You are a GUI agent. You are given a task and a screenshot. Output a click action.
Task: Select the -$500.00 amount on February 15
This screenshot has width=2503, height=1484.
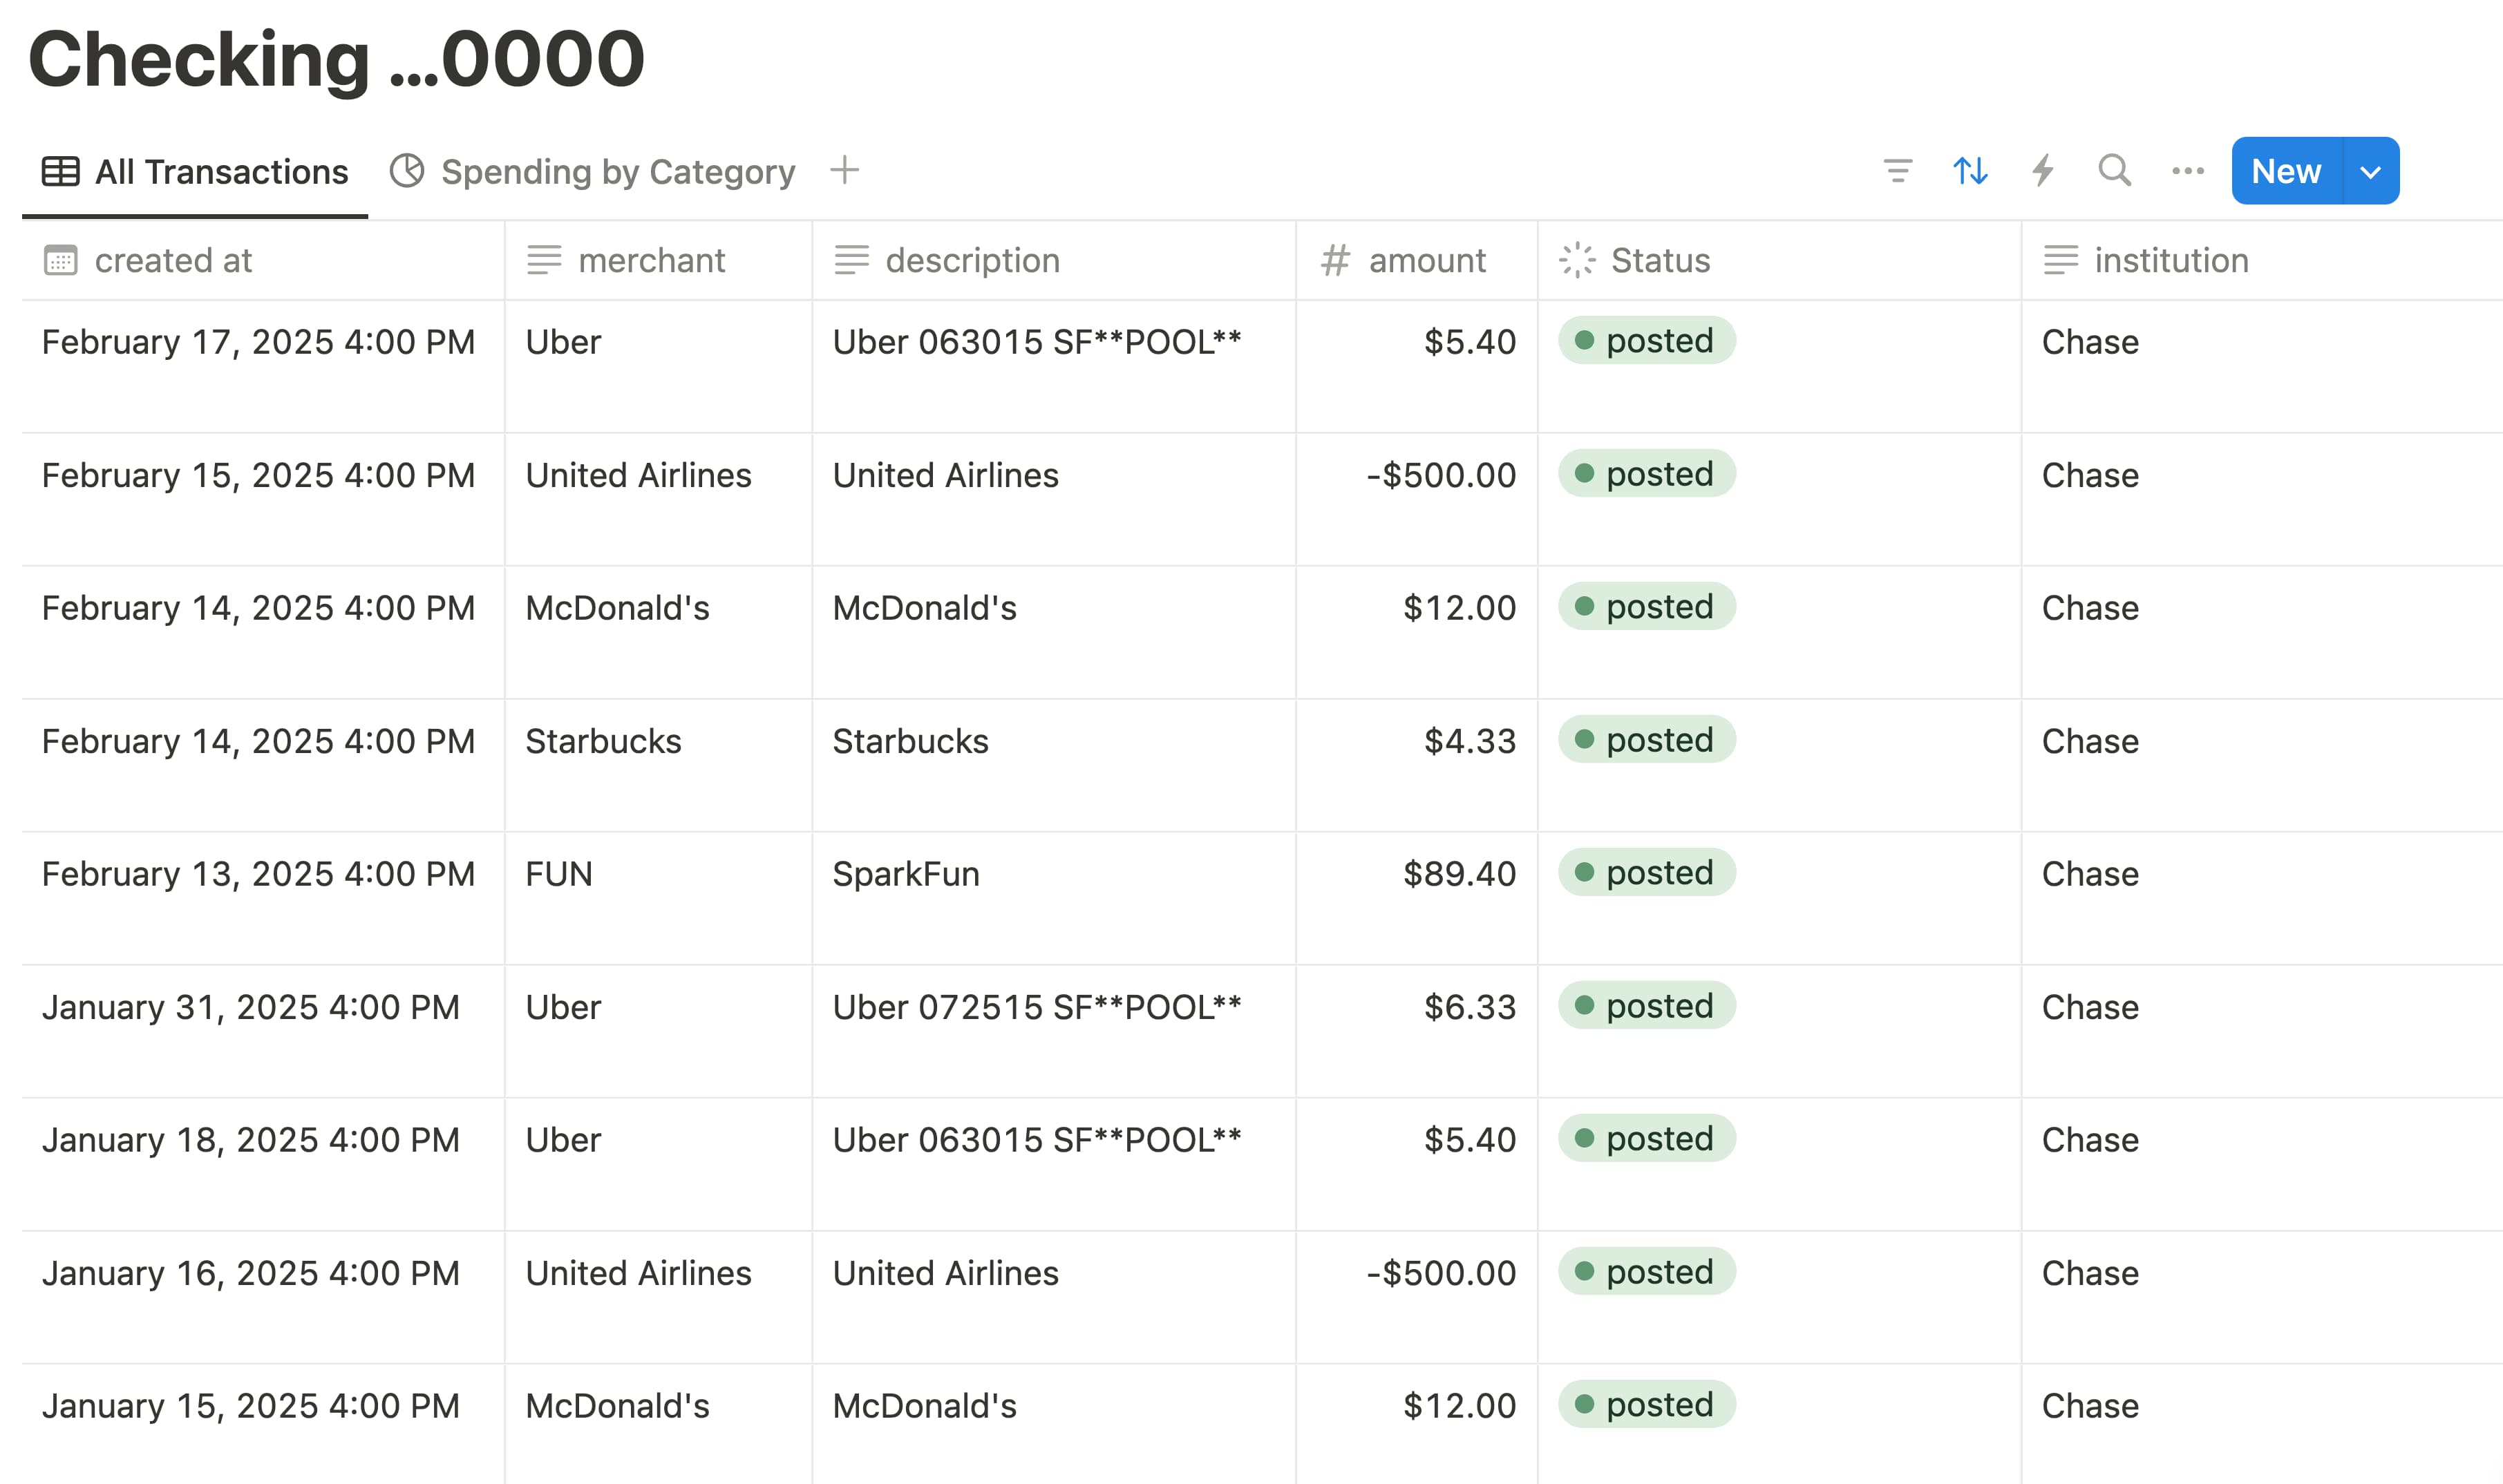(x=1440, y=476)
